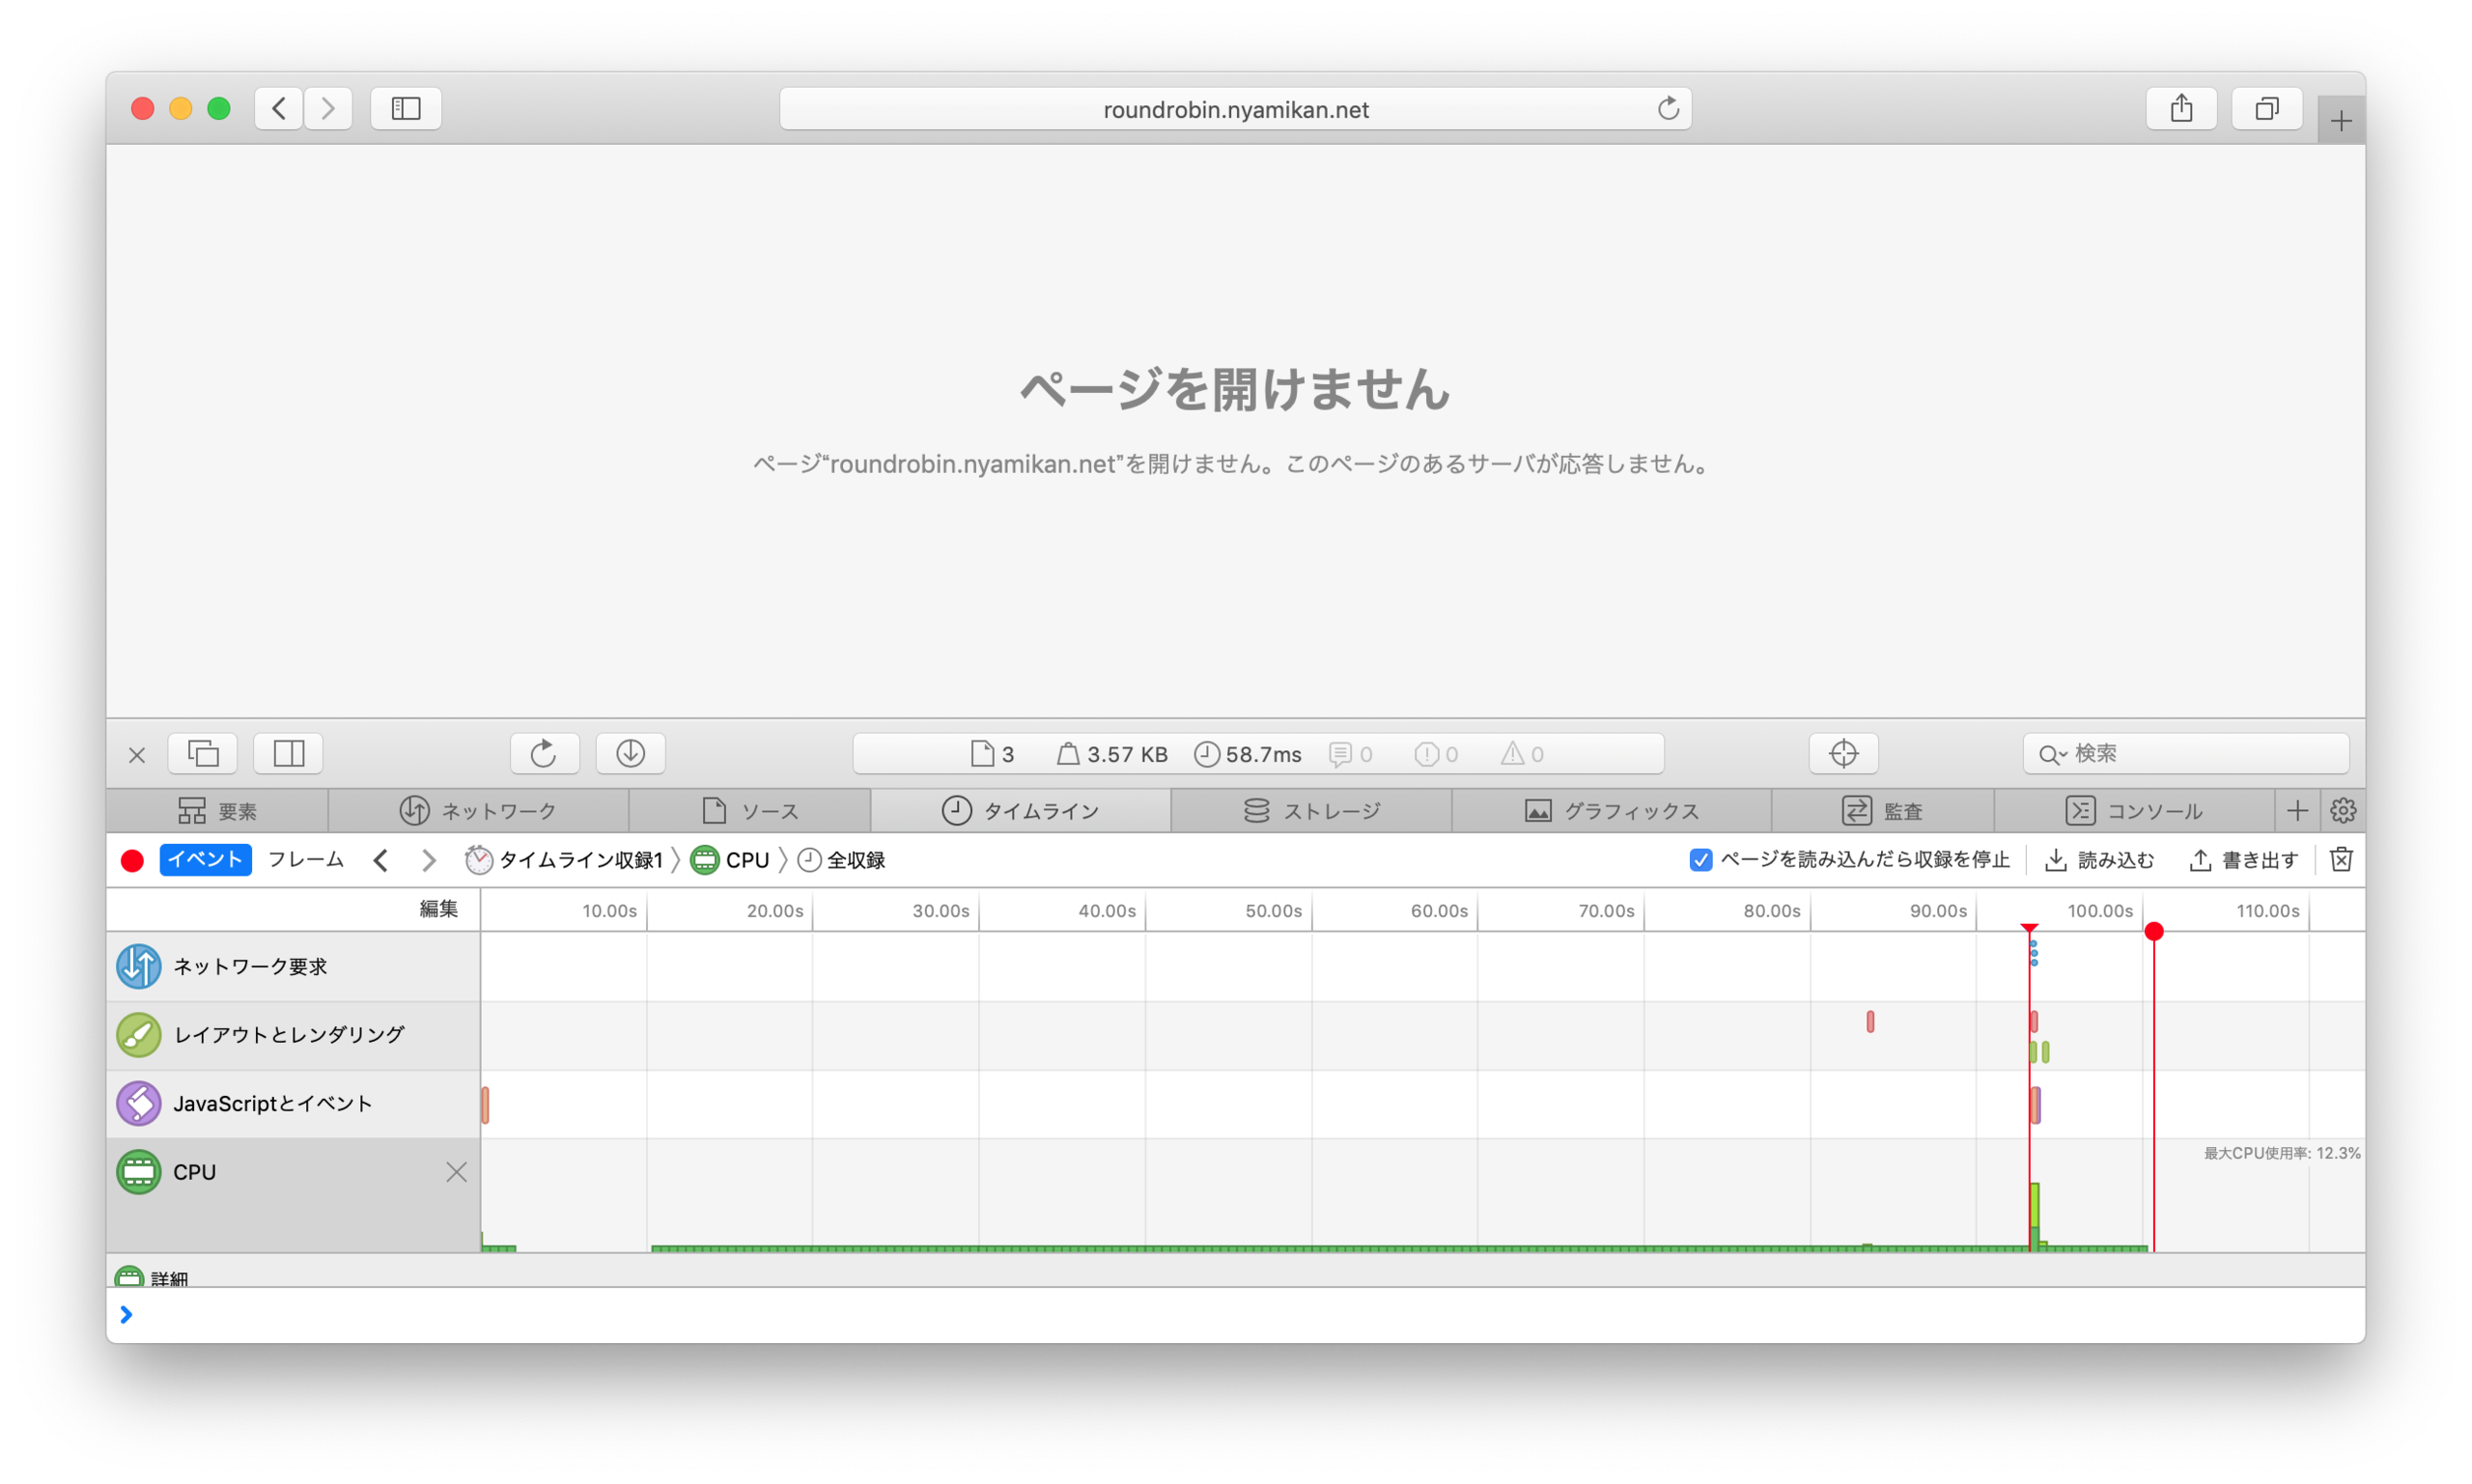The height and width of the screenshot is (1484, 2472).
Task: Click the 58.7ms load time indicator
Action: coord(1248,754)
